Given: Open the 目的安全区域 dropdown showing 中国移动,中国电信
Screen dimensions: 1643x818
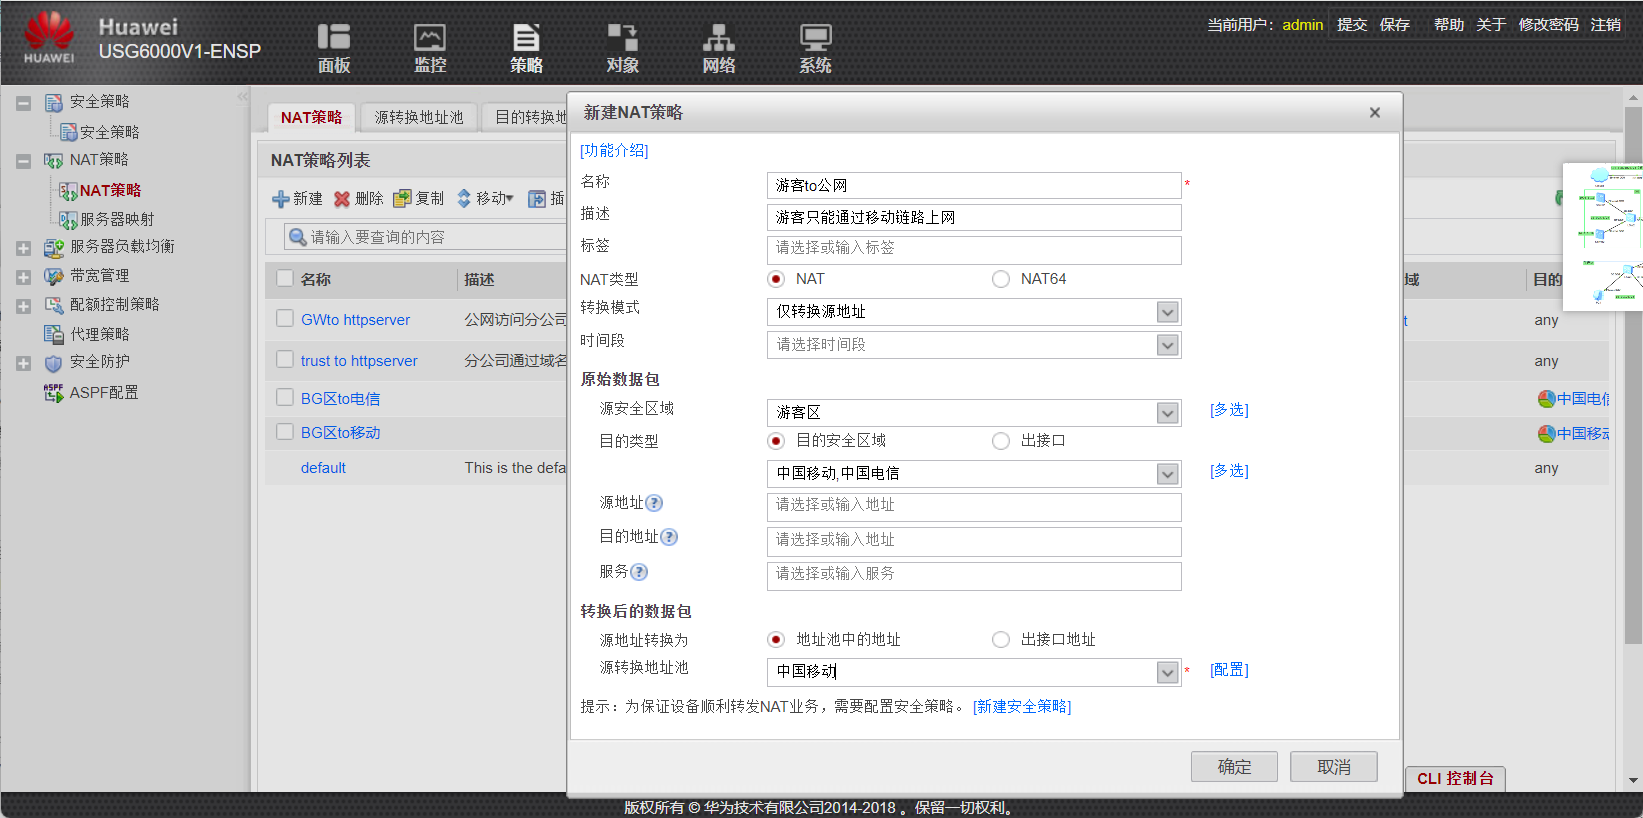Looking at the screenshot, I should click(1167, 474).
